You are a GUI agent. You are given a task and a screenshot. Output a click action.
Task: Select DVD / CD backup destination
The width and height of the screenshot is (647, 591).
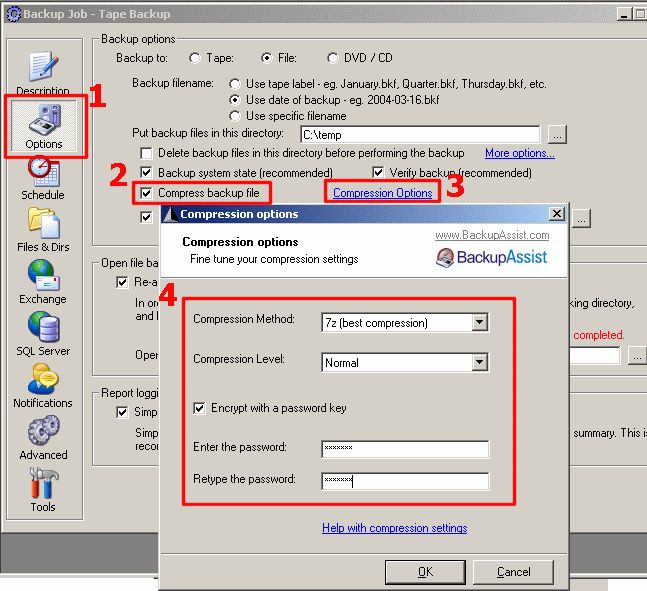coord(332,58)
